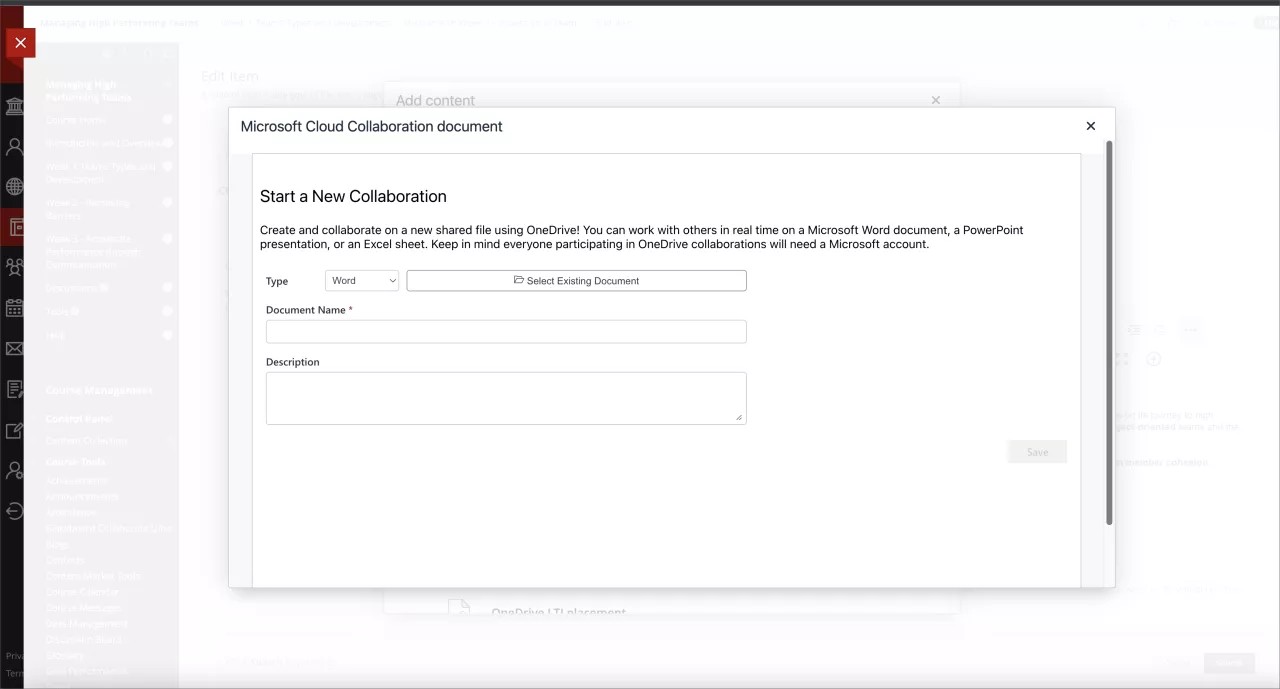
Task: Open the Grades icon in sidebar
Action: pos(14,389)
